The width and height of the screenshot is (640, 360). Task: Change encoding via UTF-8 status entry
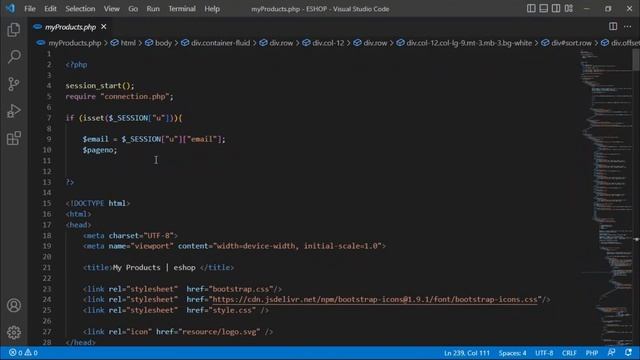(544, 353)
